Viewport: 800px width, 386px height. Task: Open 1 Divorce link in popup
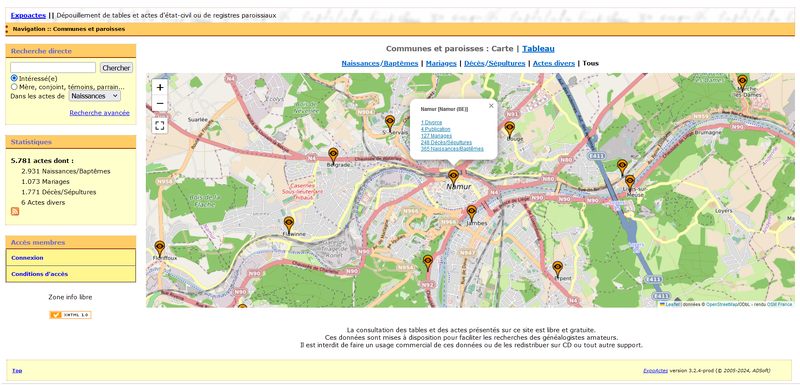coord(432,122)
